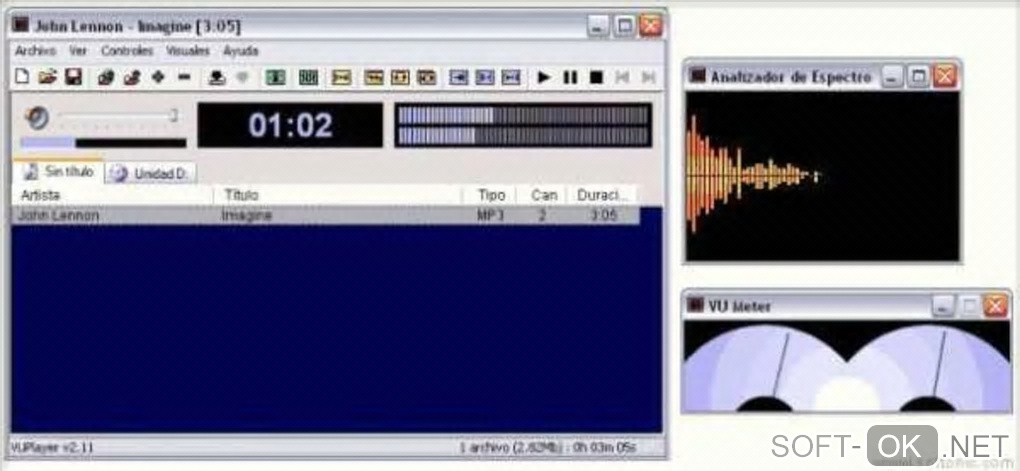Image resolution: width=1020 pixels, height=471 pixels.
Task: Select the John Lennon artist cell
Action: [59, 215]
